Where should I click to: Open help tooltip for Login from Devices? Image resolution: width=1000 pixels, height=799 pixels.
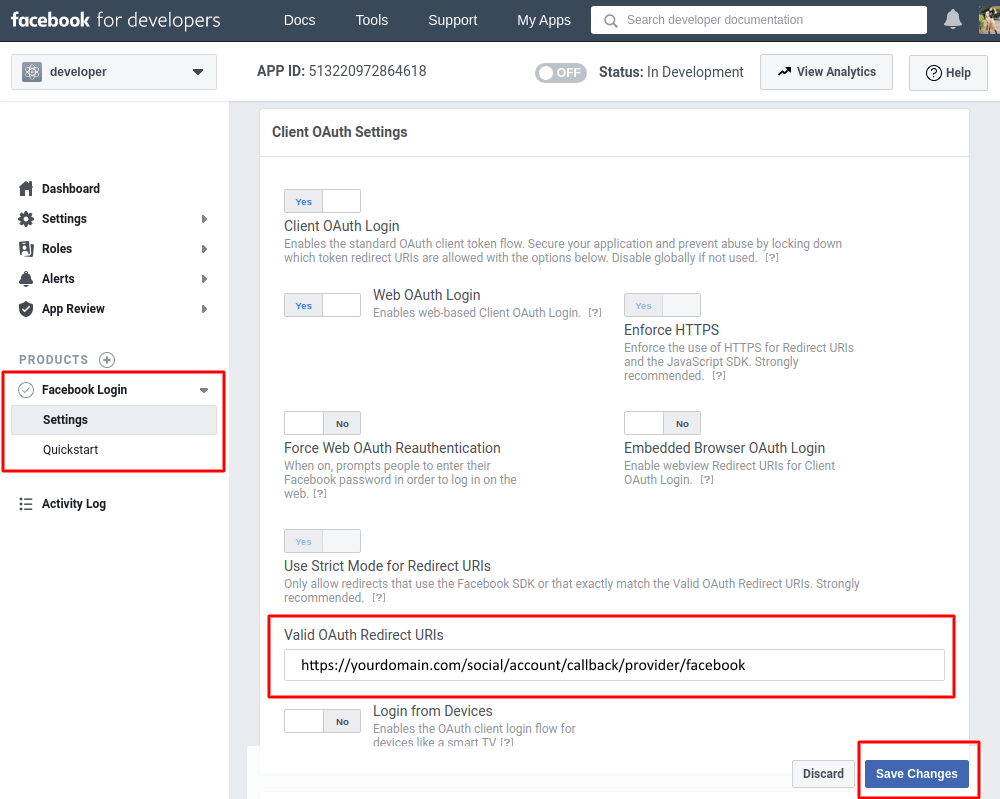point(506,742)
